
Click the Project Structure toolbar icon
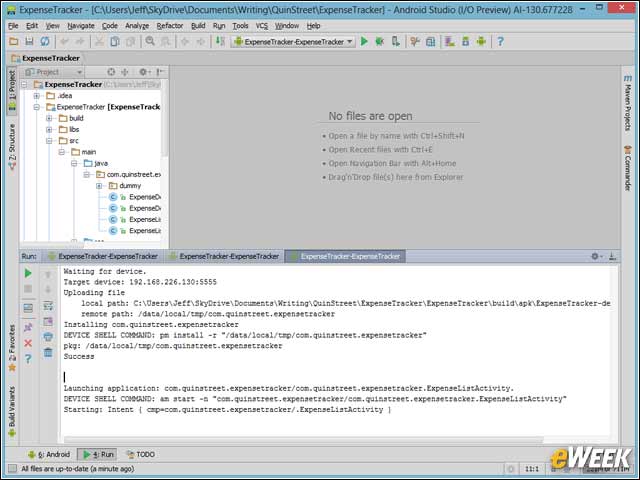tap(431, 42)
